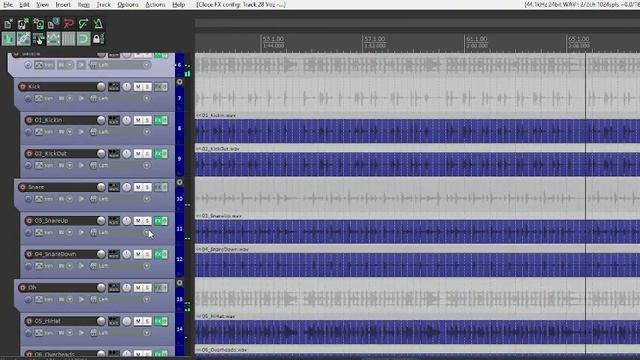This screenshot has width=640, height=360.
Task: Toggle envelope points move icon
Action: pyautogui.click(x=53, y=39)
